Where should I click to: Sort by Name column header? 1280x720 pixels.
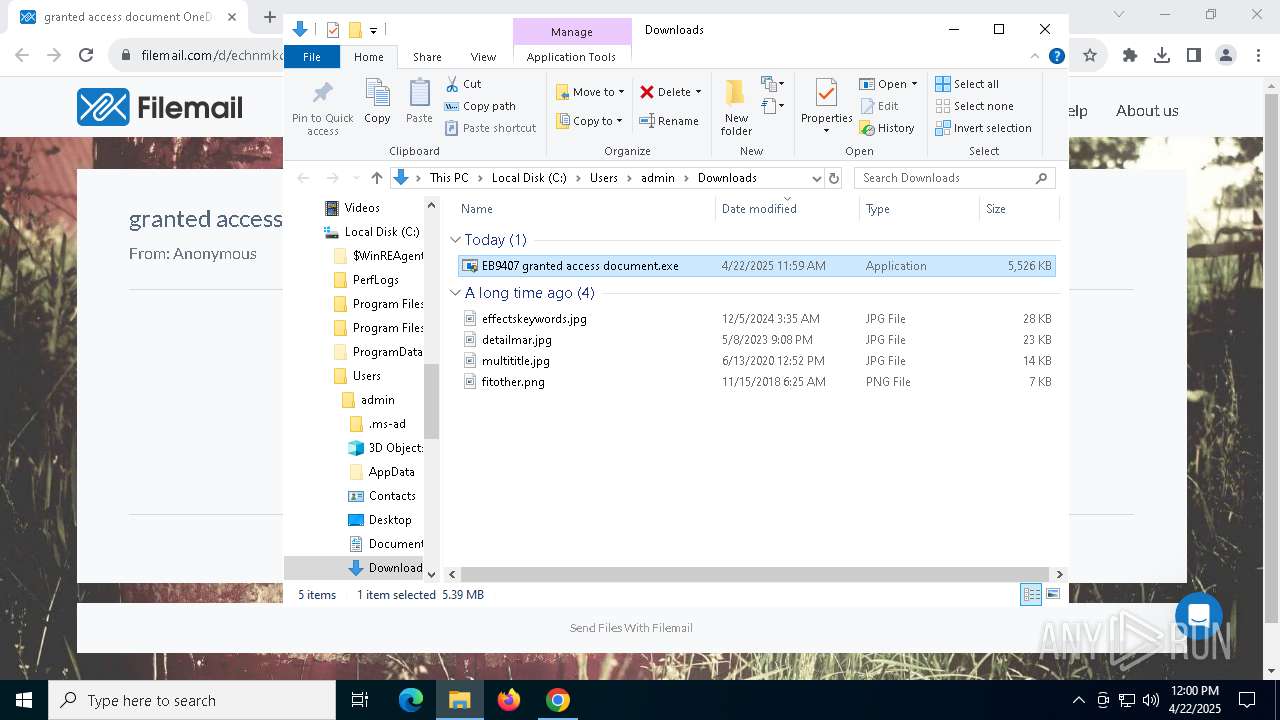click(585, 209)
